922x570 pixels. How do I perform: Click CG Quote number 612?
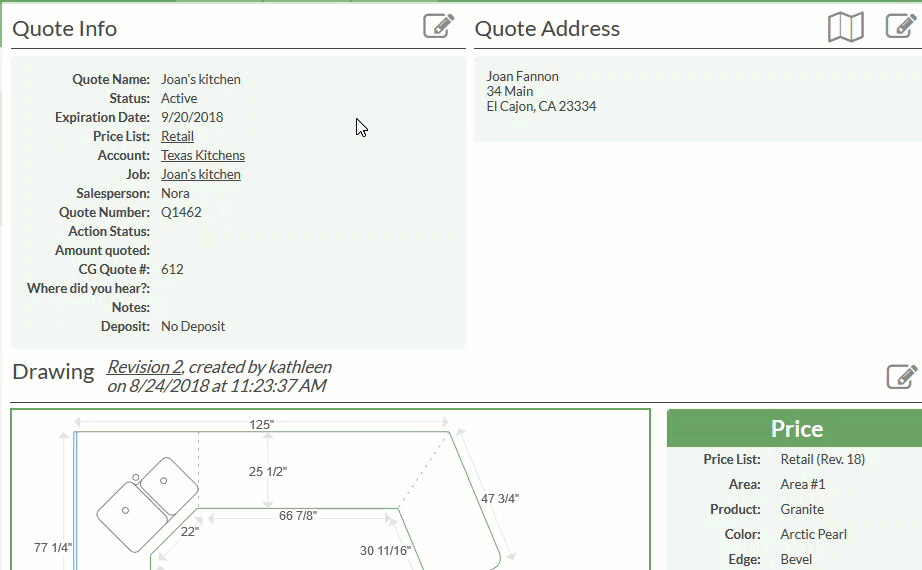tap(172, 269)
